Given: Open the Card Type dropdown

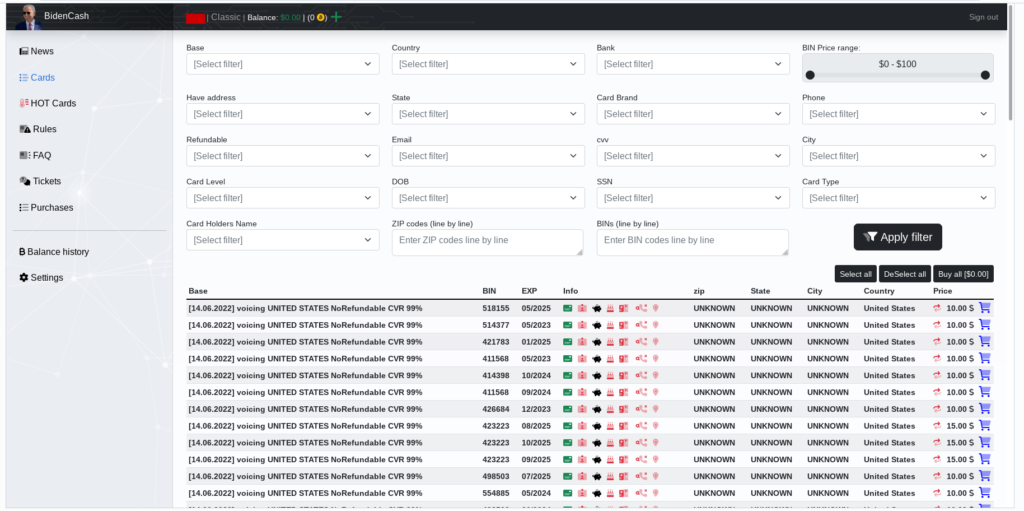Looking at the screenshot, I should [899, 198].
